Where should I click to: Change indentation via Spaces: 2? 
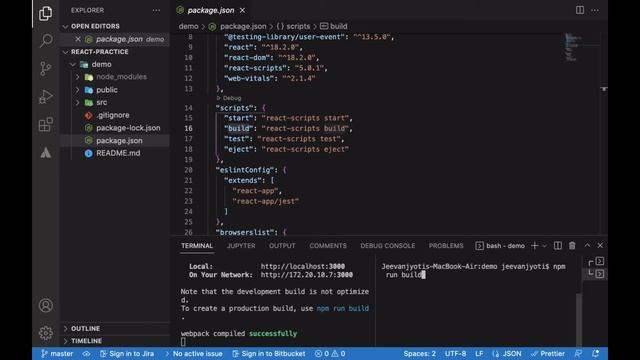pyautogui.click(x=419, y=353)
